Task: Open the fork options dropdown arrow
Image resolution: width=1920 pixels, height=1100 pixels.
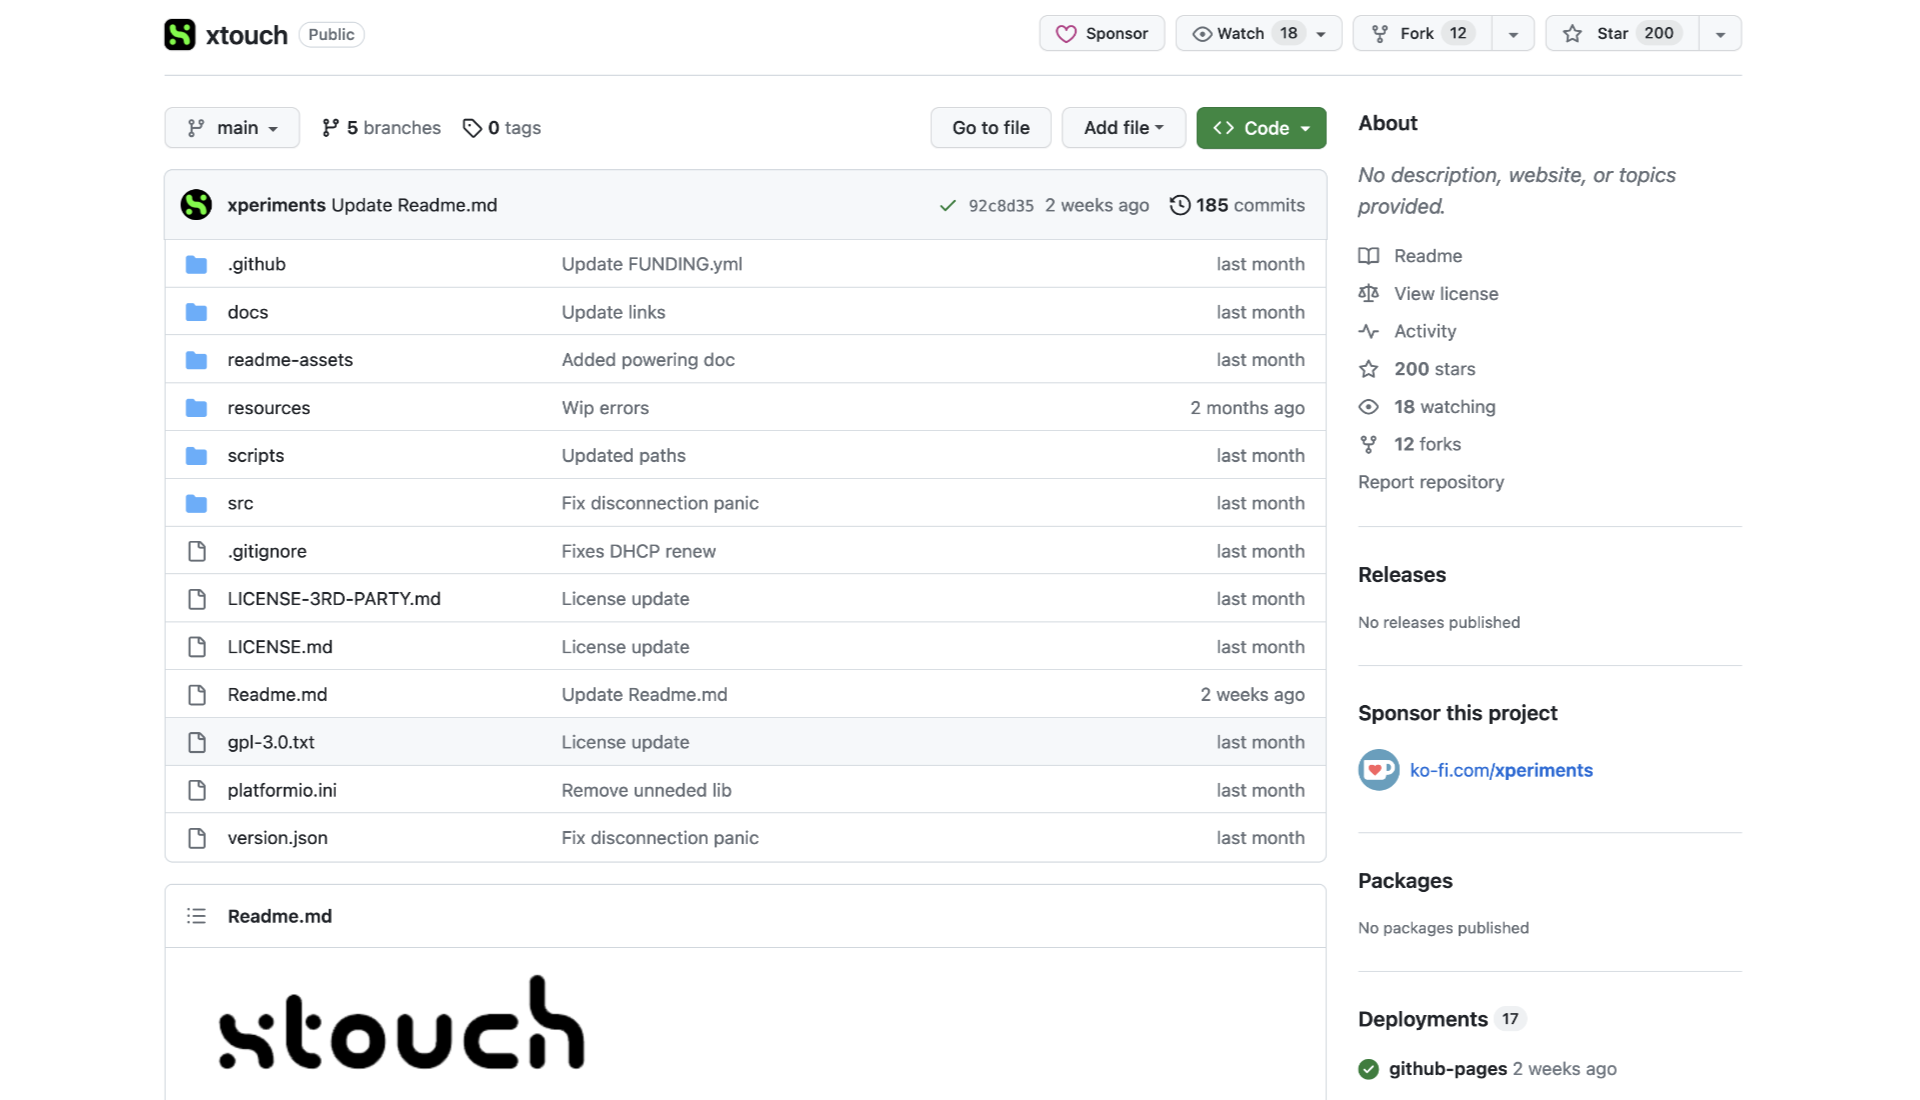Action: (x=1513, y=33)
